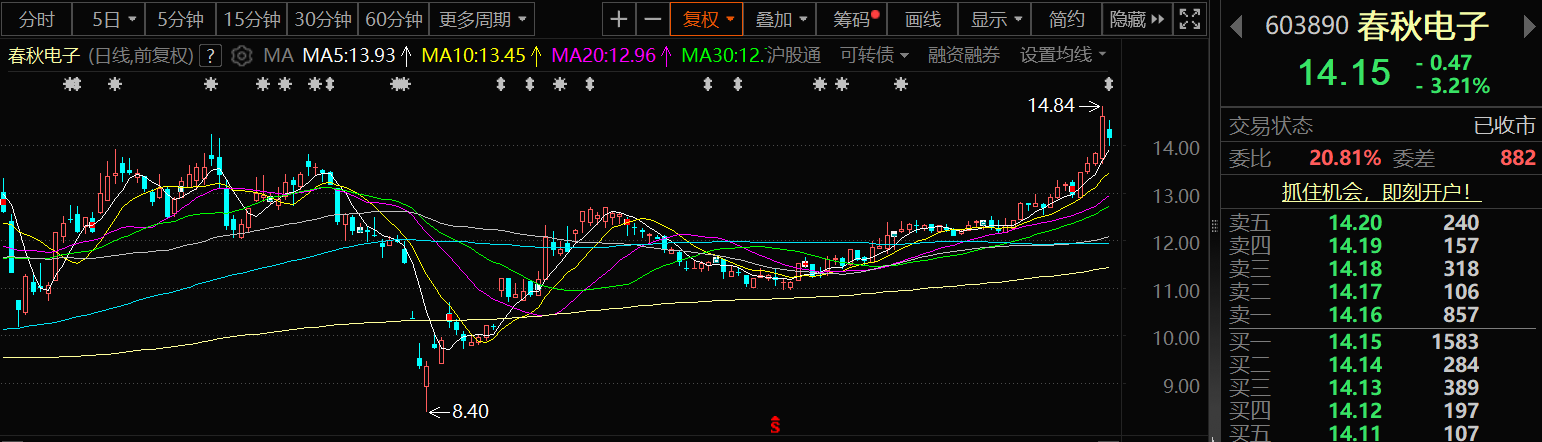Screen dimensions: 1542x442
Task: Open the 设置均线 moving average dropdown
Action: click(x=1063, y=55)
